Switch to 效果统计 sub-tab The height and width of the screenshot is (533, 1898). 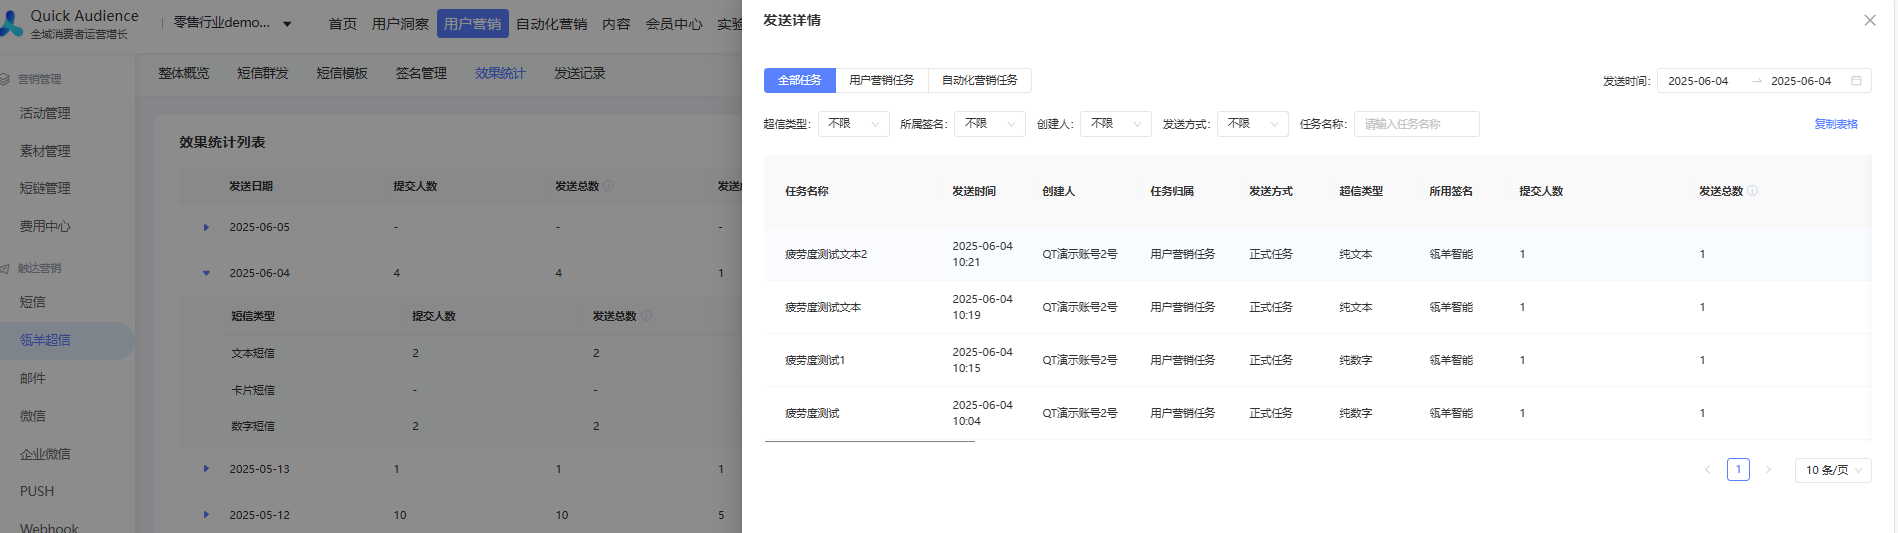pyautogui.click(x=500, y=74)
